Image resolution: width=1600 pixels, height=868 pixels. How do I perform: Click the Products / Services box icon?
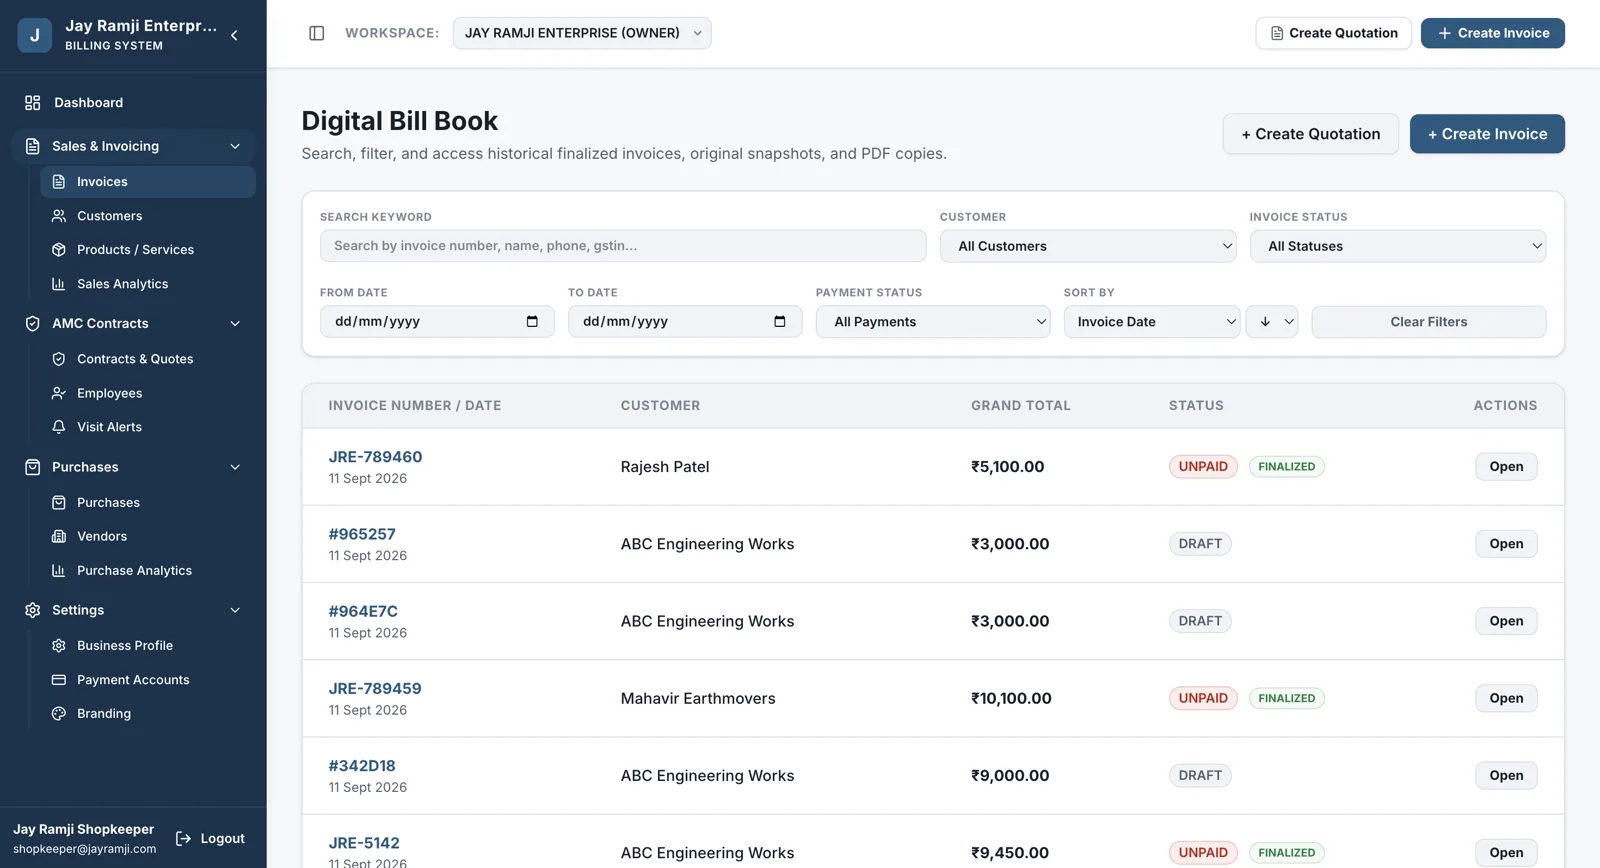(59, 250)
